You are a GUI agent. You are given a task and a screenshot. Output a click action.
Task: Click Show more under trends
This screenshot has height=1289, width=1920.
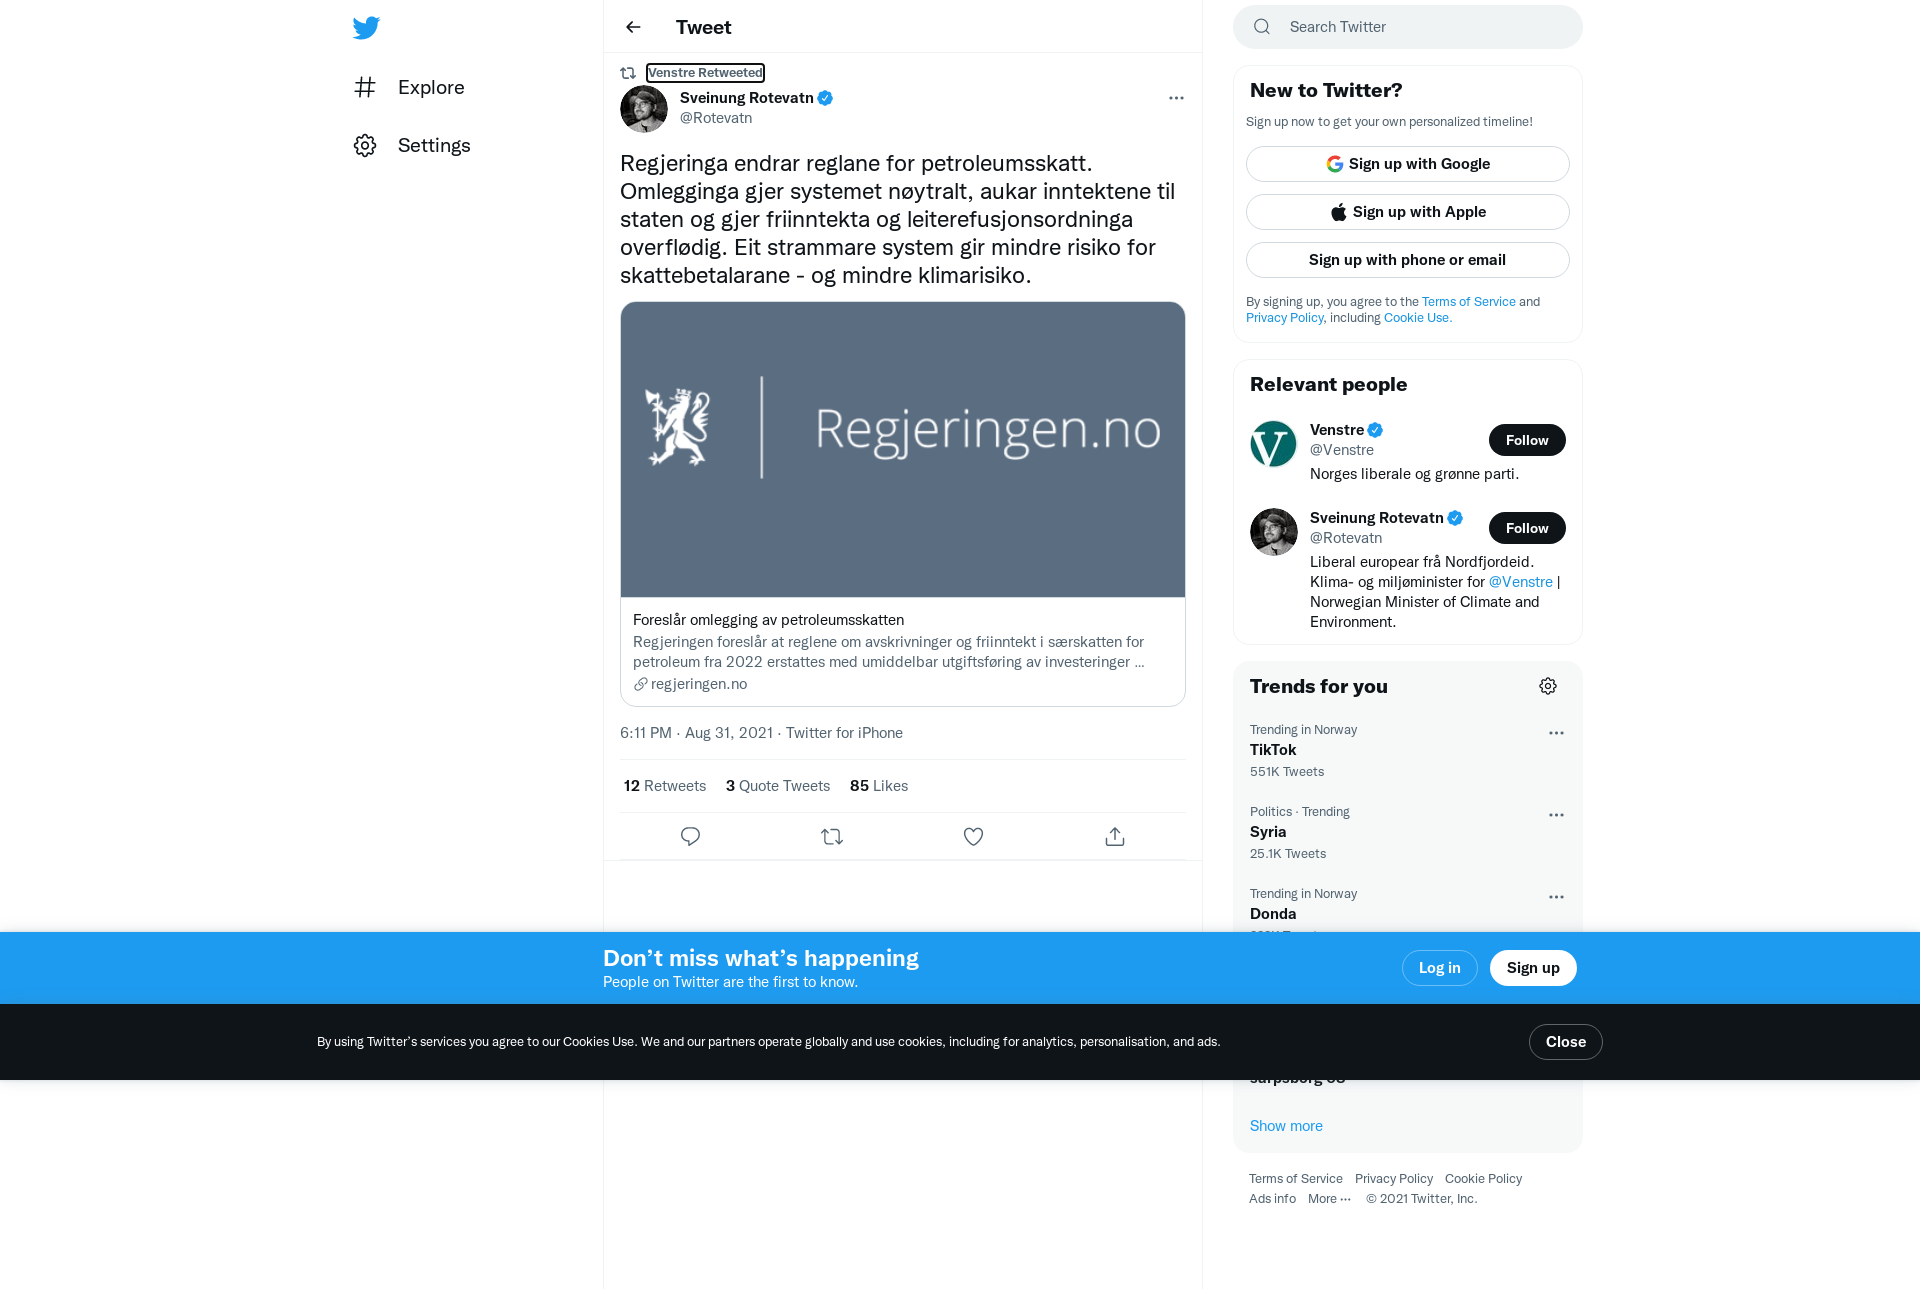click(1286, 1126)
